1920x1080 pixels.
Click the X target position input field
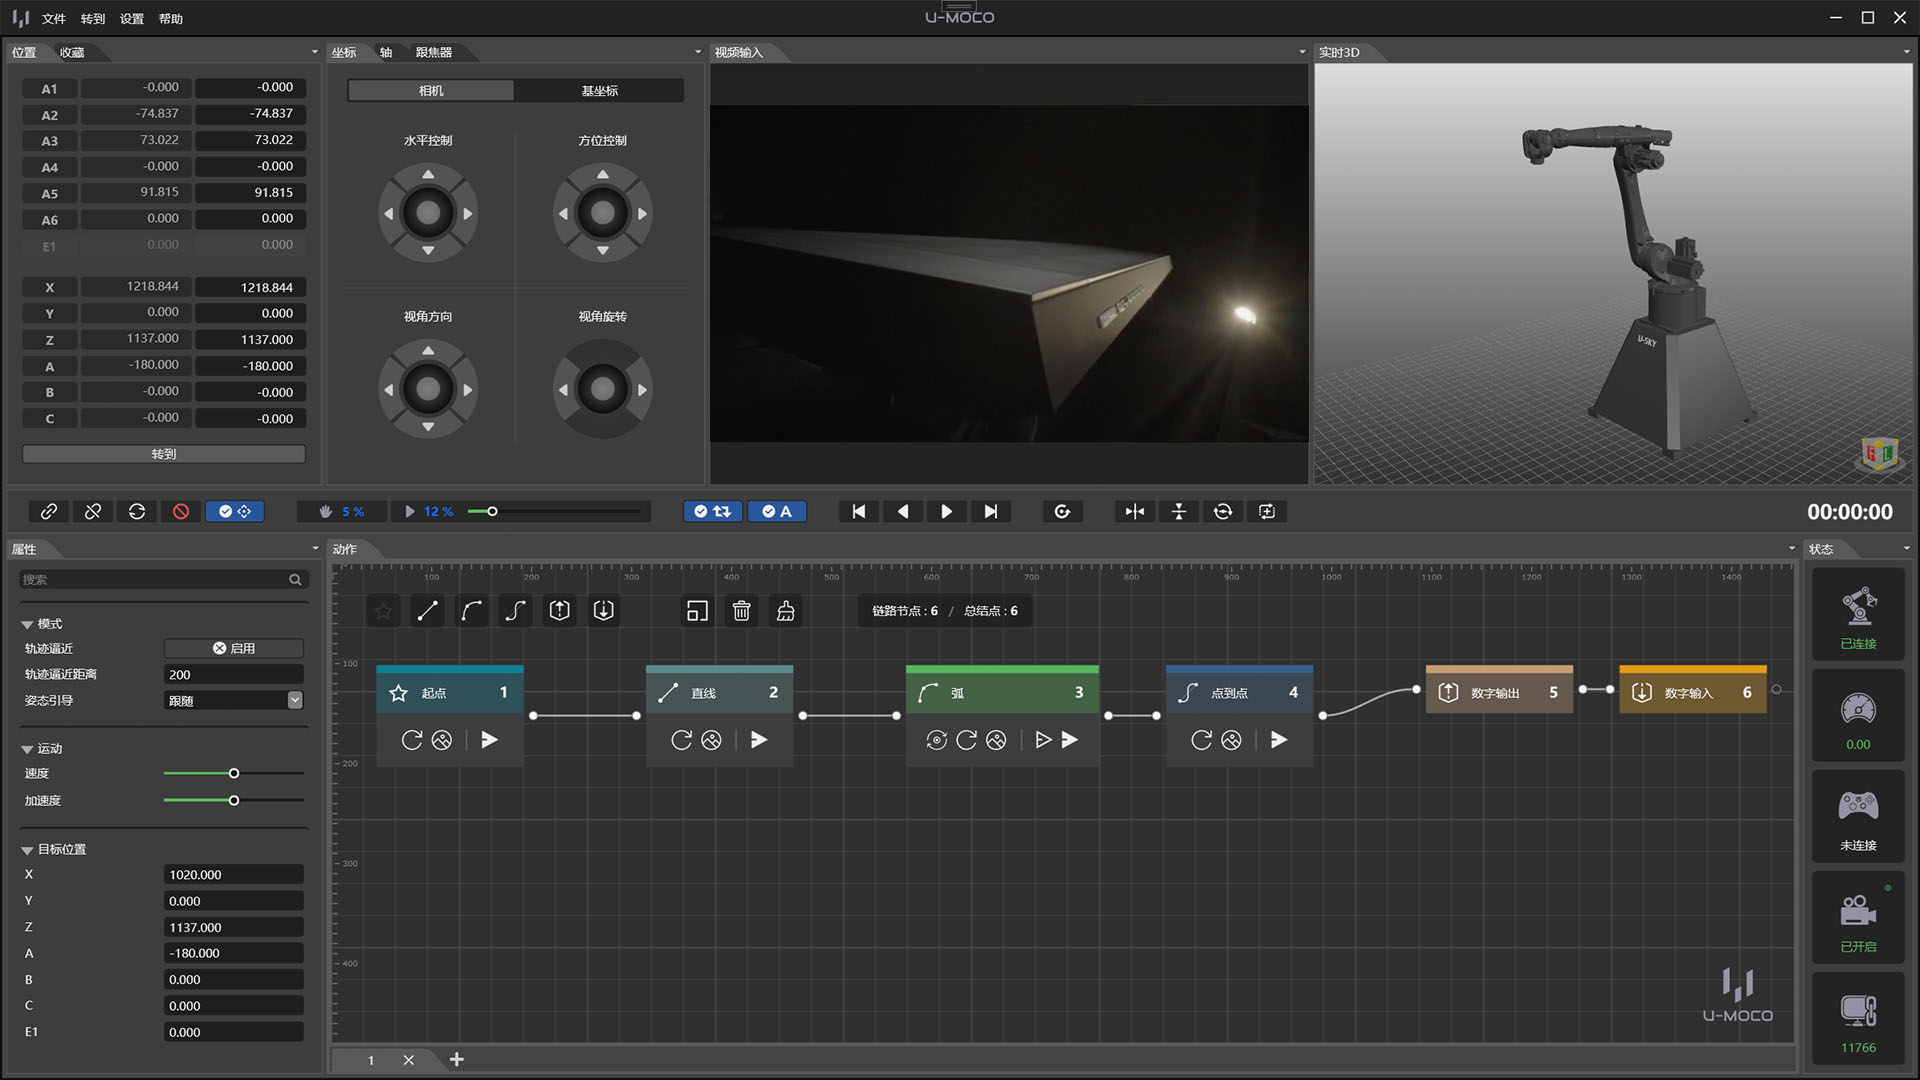pyautogui.click(x=233, y=874)
